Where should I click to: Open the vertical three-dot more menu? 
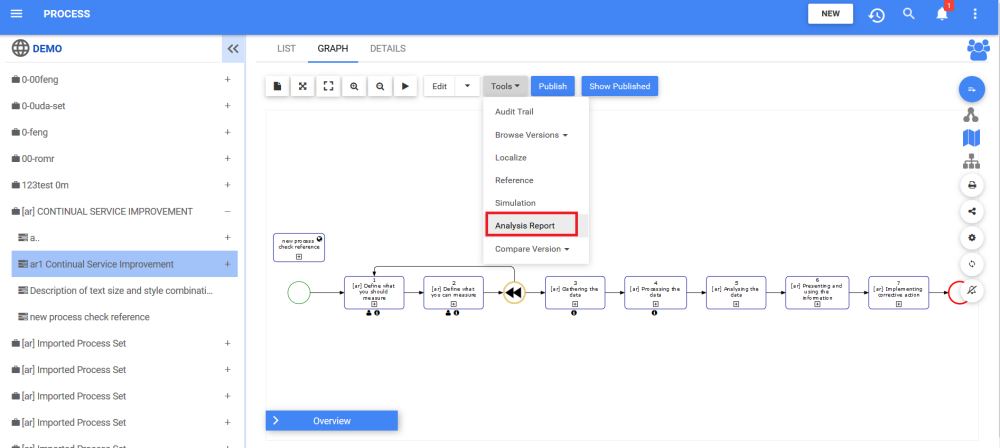coord(974,14)
